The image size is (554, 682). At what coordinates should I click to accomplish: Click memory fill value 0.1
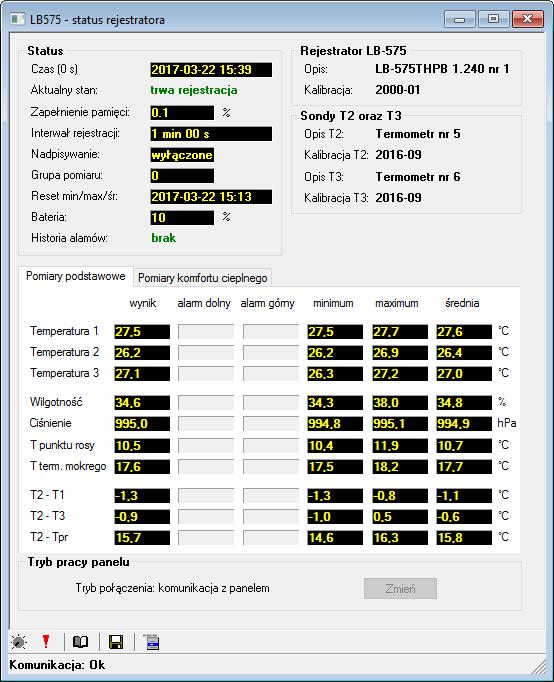(x=182, y=113)
